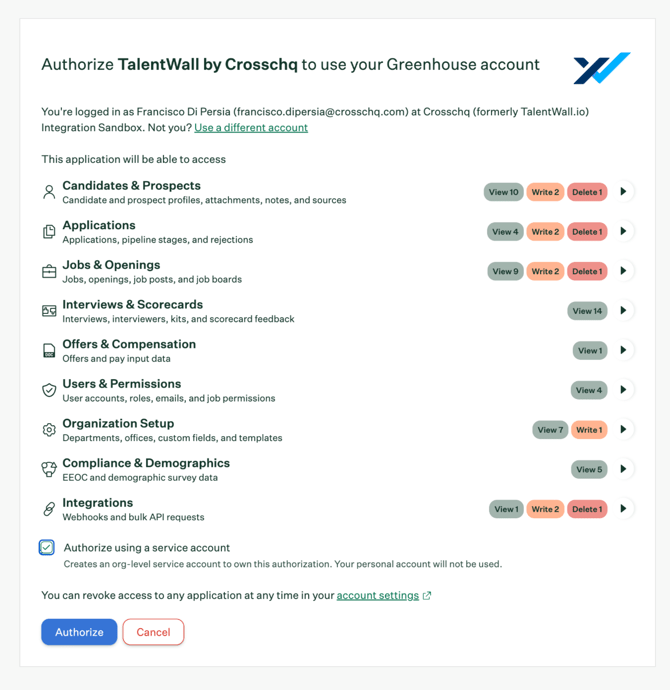Image resolution: width=670 pixels, height=690 pixels.
Task: Click the Candidates & Prospects person icon
Action: (49, 192)
